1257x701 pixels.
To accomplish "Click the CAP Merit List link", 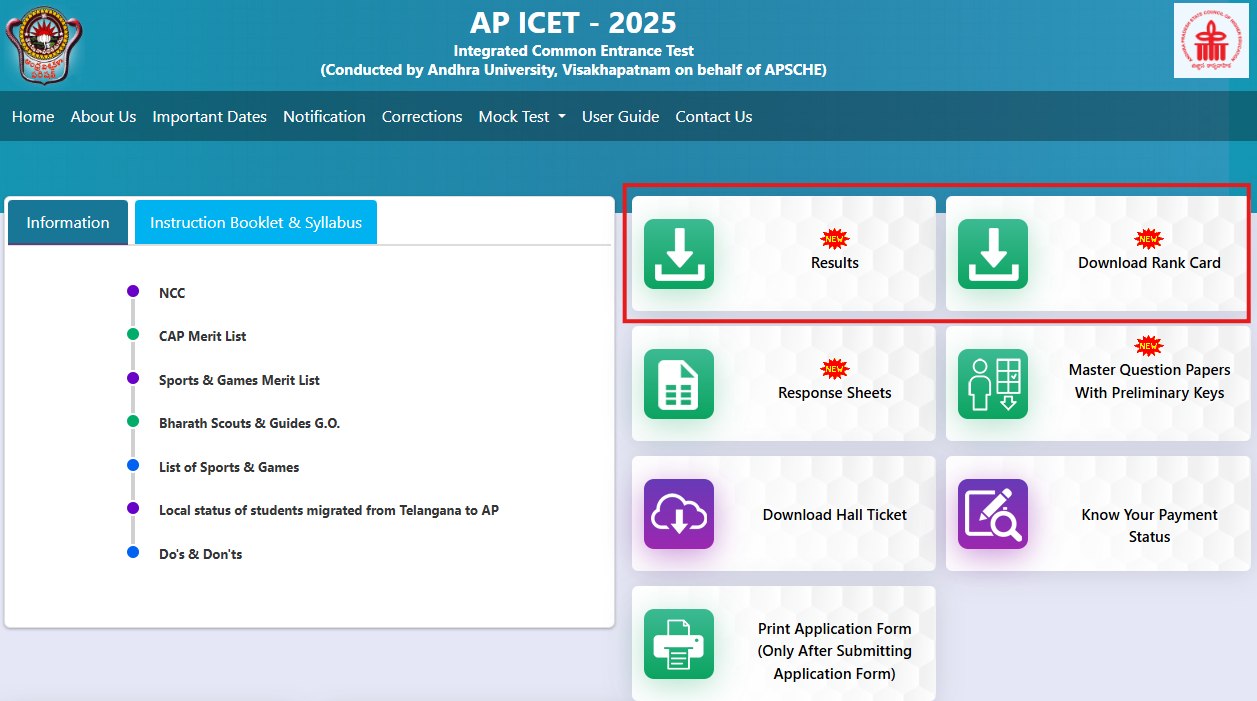I will click(x=202, y=336).
